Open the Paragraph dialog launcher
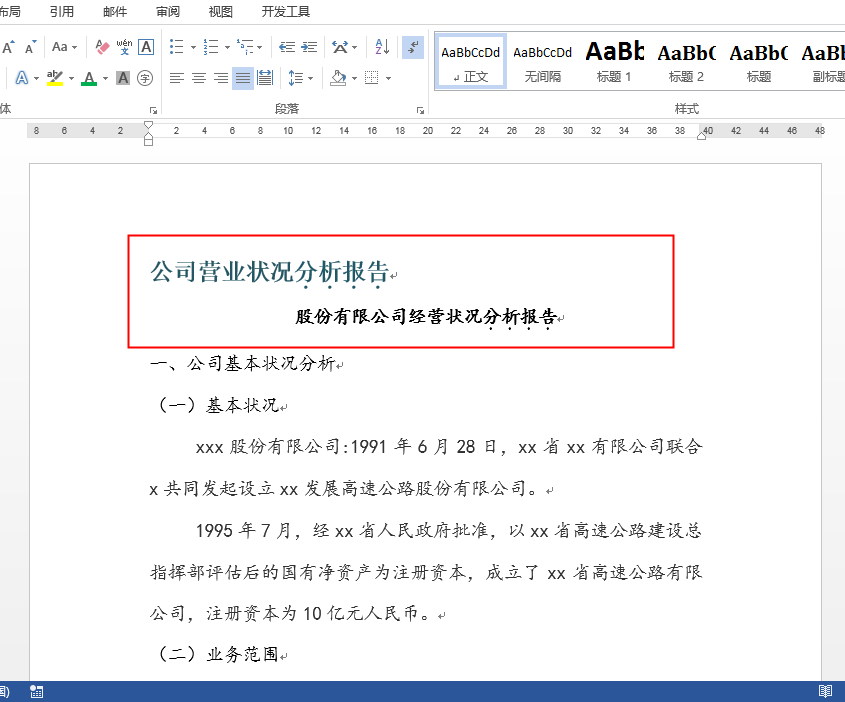845x702 pixels. (x=420, y=110)
